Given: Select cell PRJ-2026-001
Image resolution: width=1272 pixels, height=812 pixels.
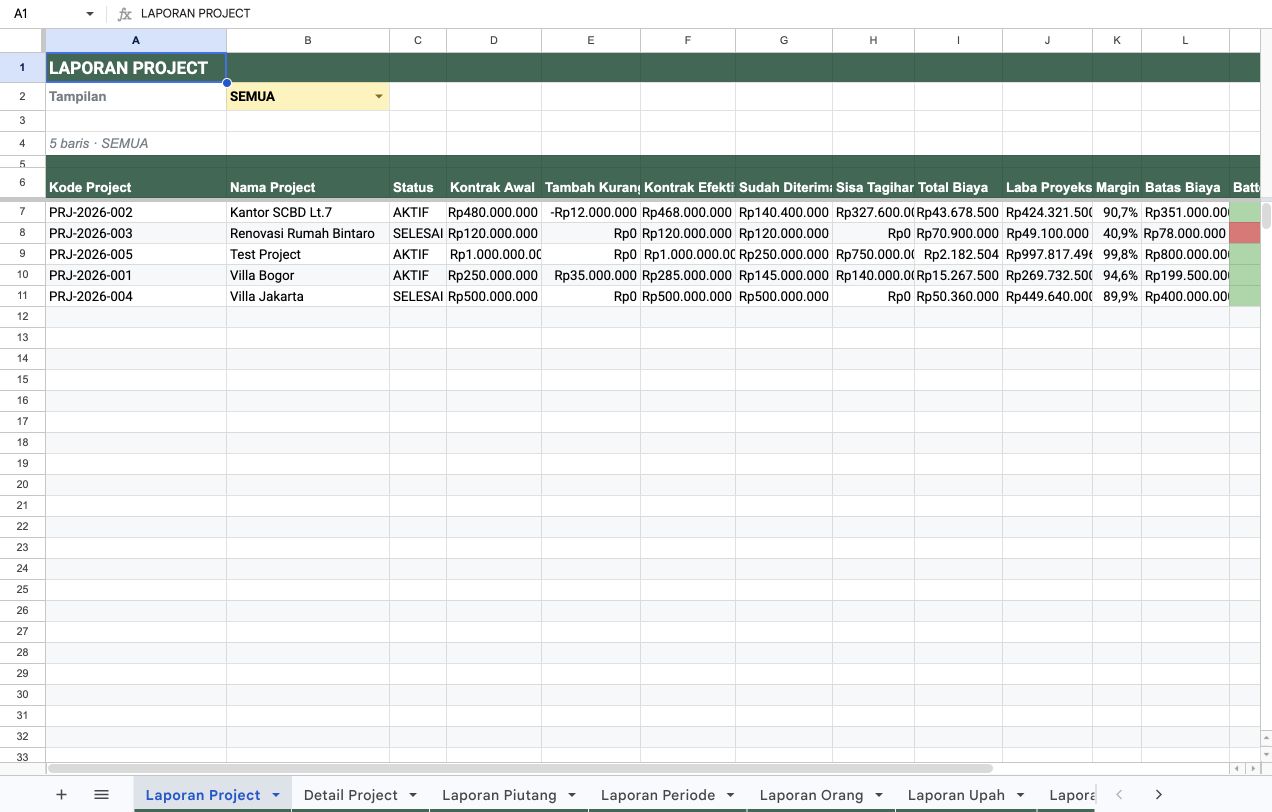Looking at the screenshot, I should [x=136, y=275].
